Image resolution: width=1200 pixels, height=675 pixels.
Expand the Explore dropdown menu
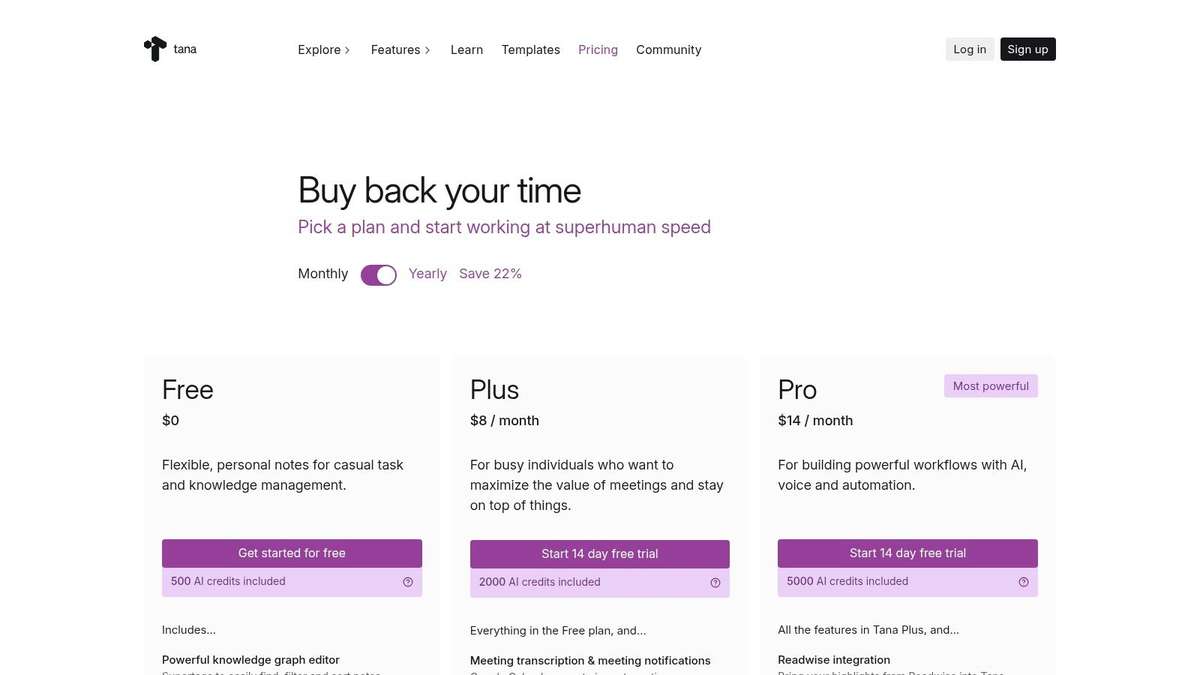(324, 50)
